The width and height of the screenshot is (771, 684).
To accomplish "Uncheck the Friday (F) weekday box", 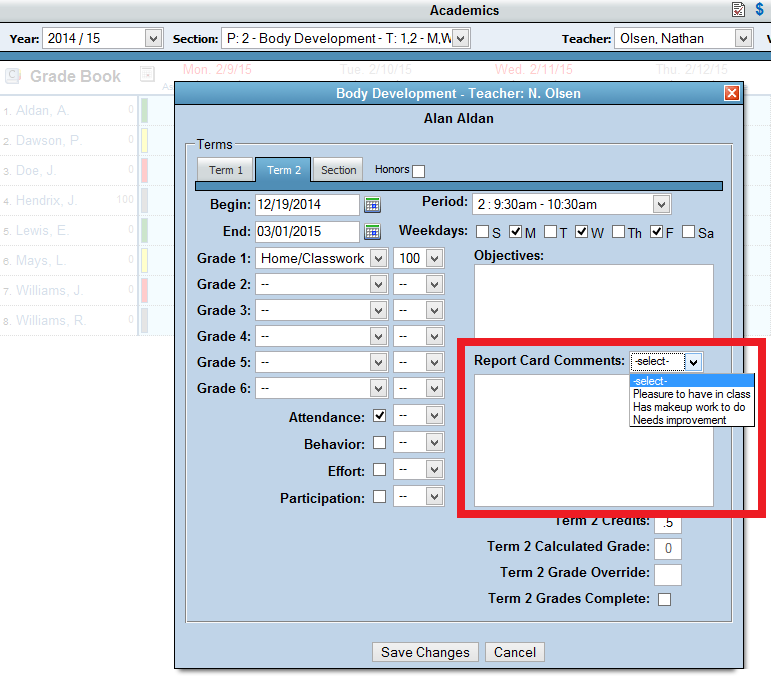I will pos(656,232).
